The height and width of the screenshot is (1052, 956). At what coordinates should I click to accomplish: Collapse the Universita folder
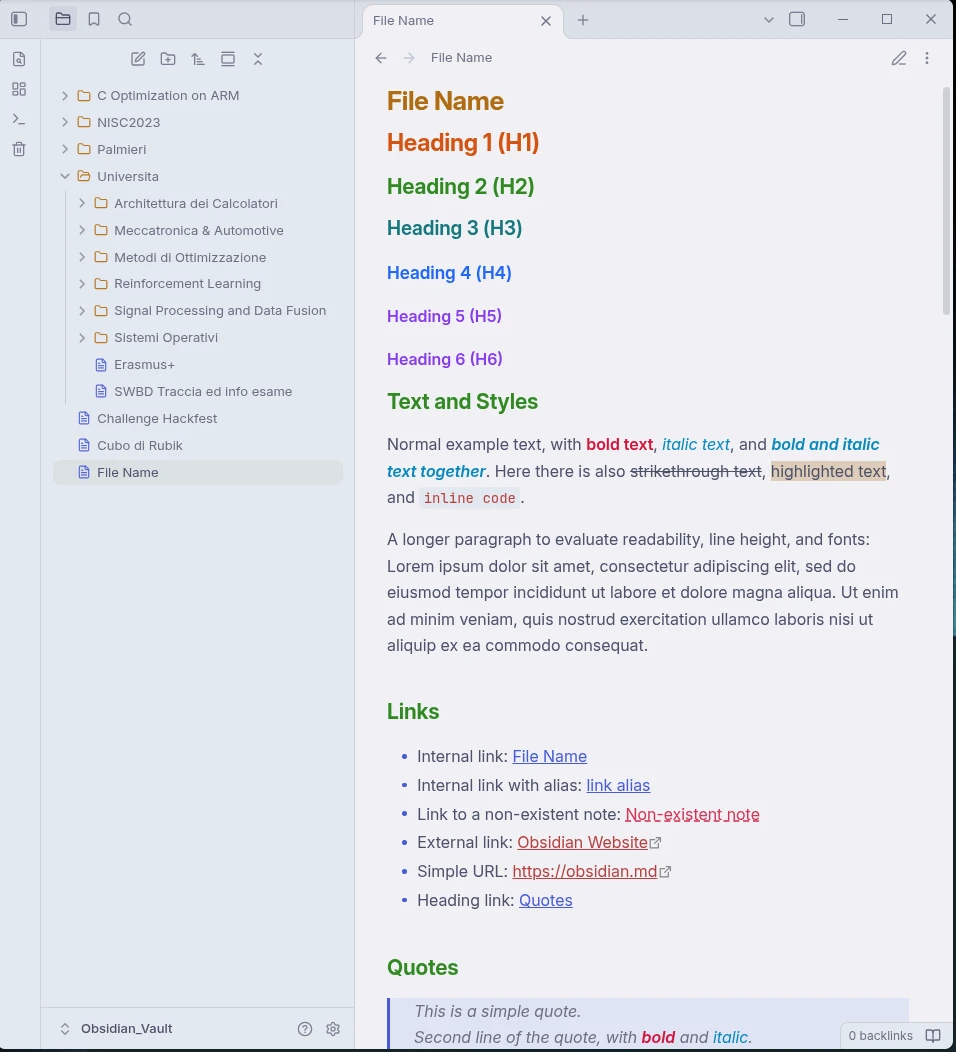point(65,176)
